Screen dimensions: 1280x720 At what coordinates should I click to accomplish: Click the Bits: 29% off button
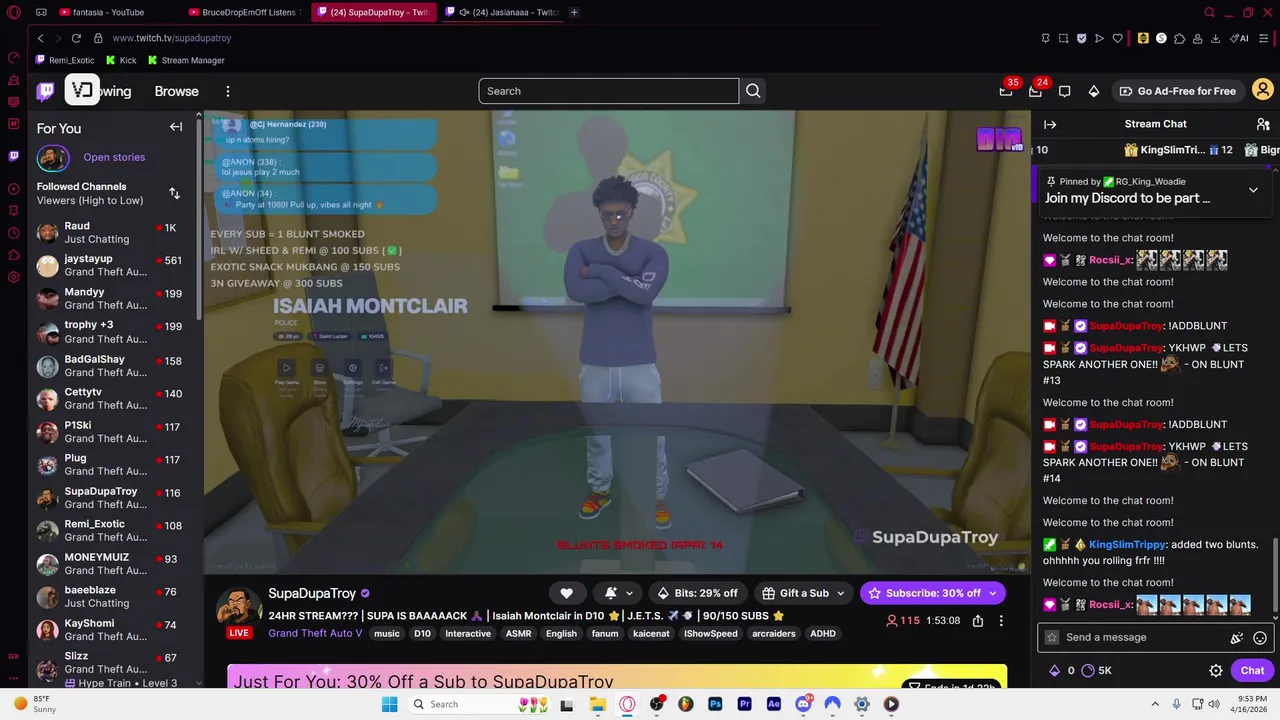pyautogui.click(x=697, y=593)
